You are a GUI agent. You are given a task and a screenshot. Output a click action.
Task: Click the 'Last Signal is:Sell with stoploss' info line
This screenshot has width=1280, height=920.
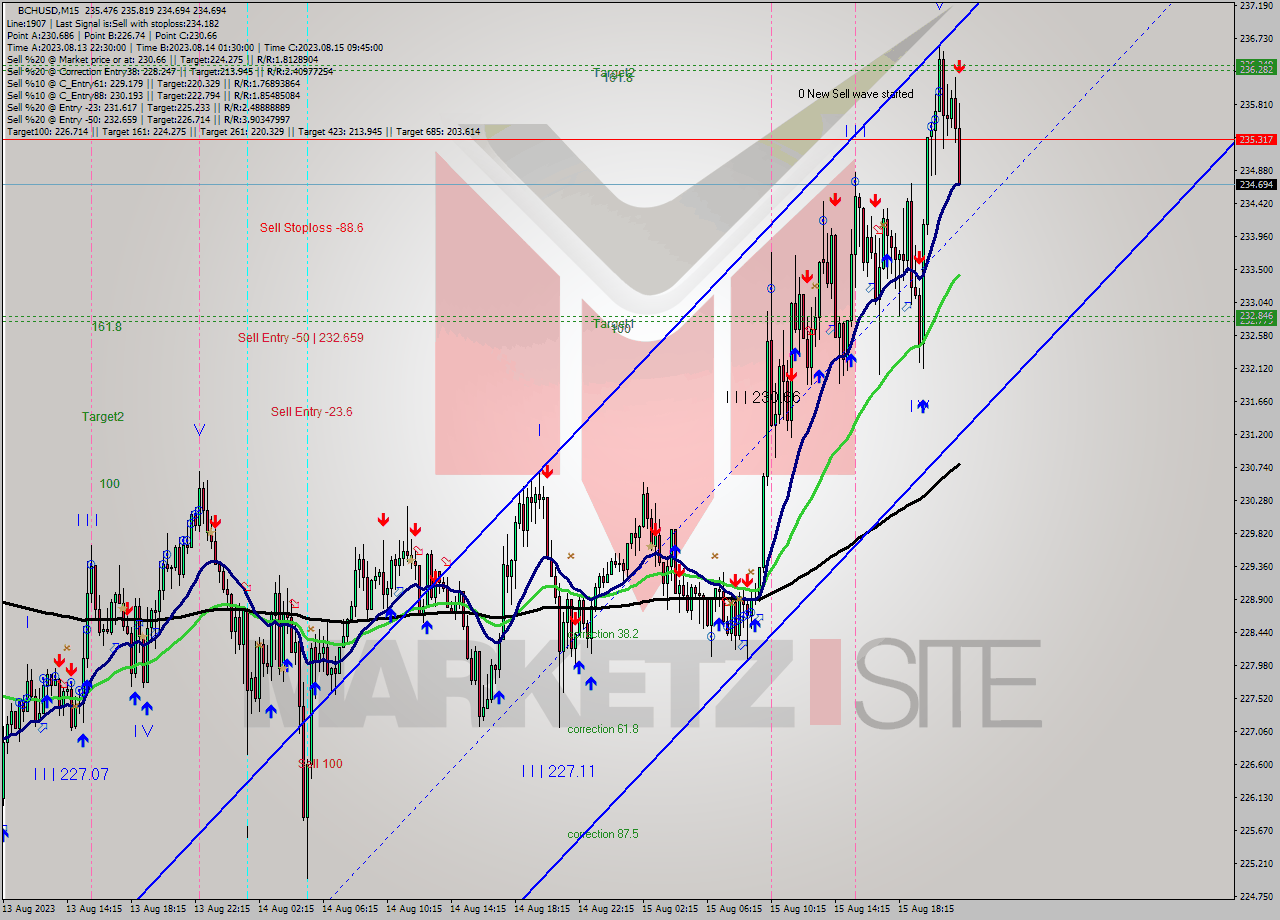[x=112, y=23]
